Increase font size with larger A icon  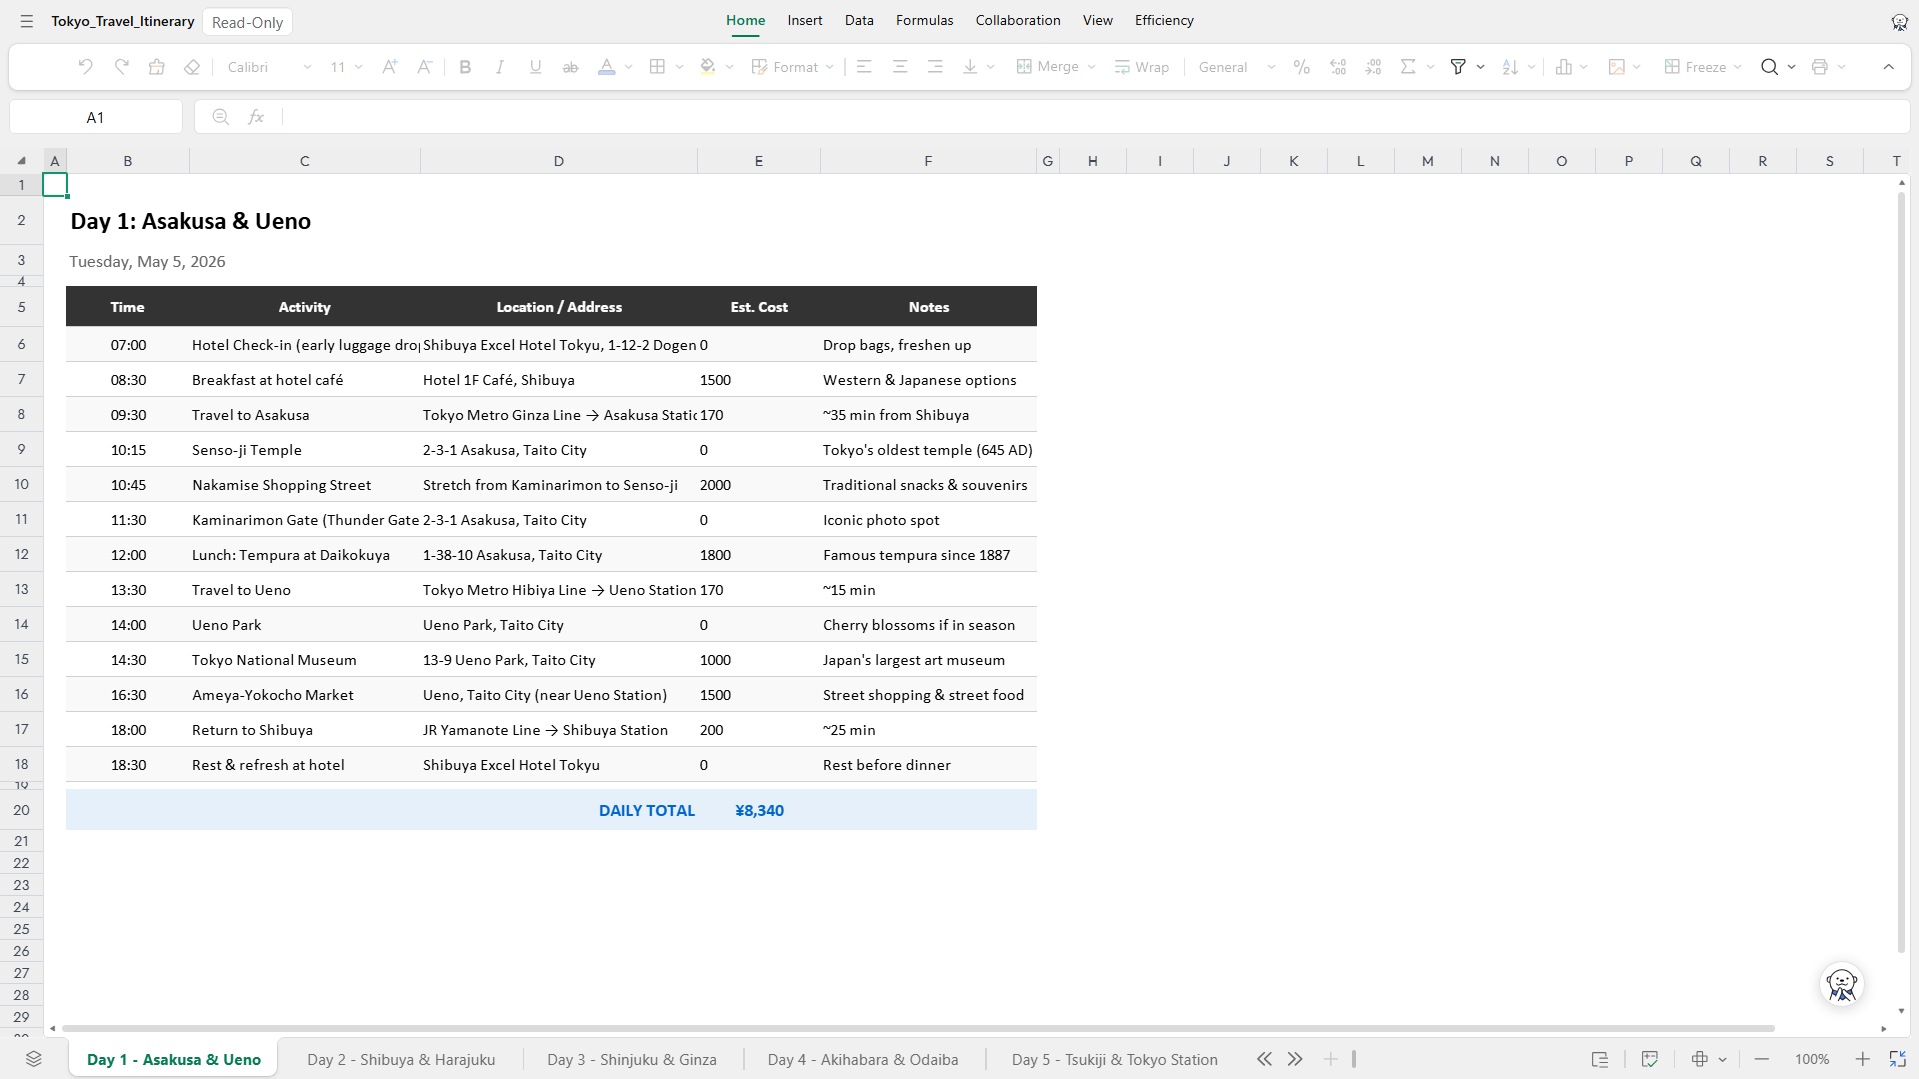click(x=389, y=67)
